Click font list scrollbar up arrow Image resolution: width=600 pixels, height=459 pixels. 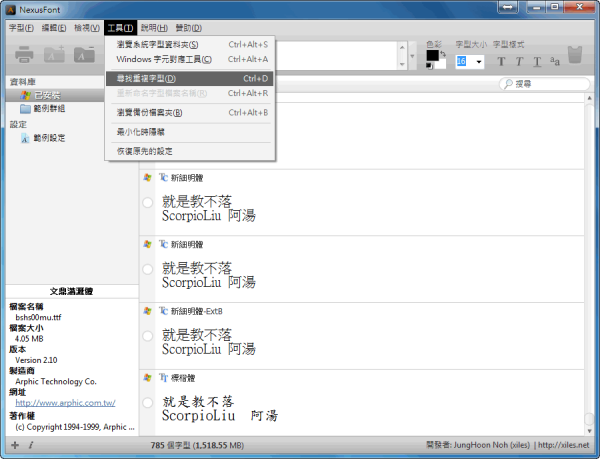point(589,98)
